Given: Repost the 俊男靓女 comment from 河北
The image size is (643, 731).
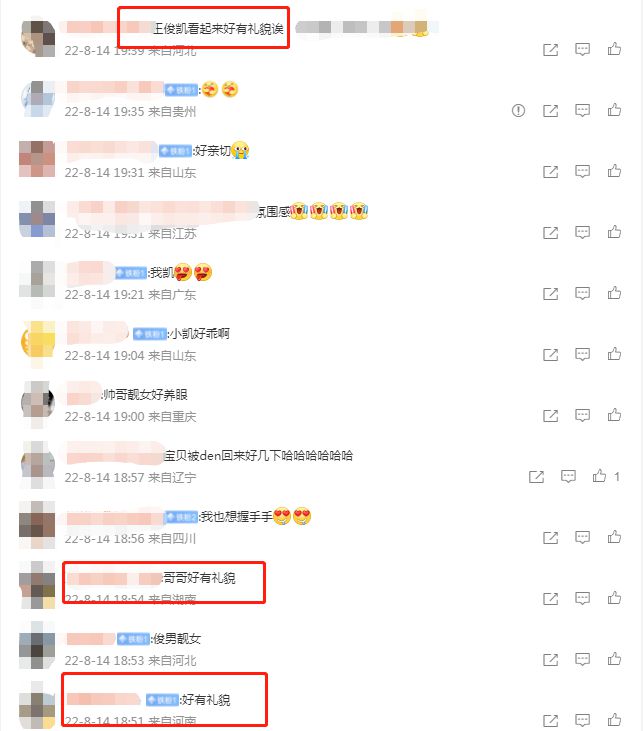Looking at the screenshot, I should pos(550,660).
